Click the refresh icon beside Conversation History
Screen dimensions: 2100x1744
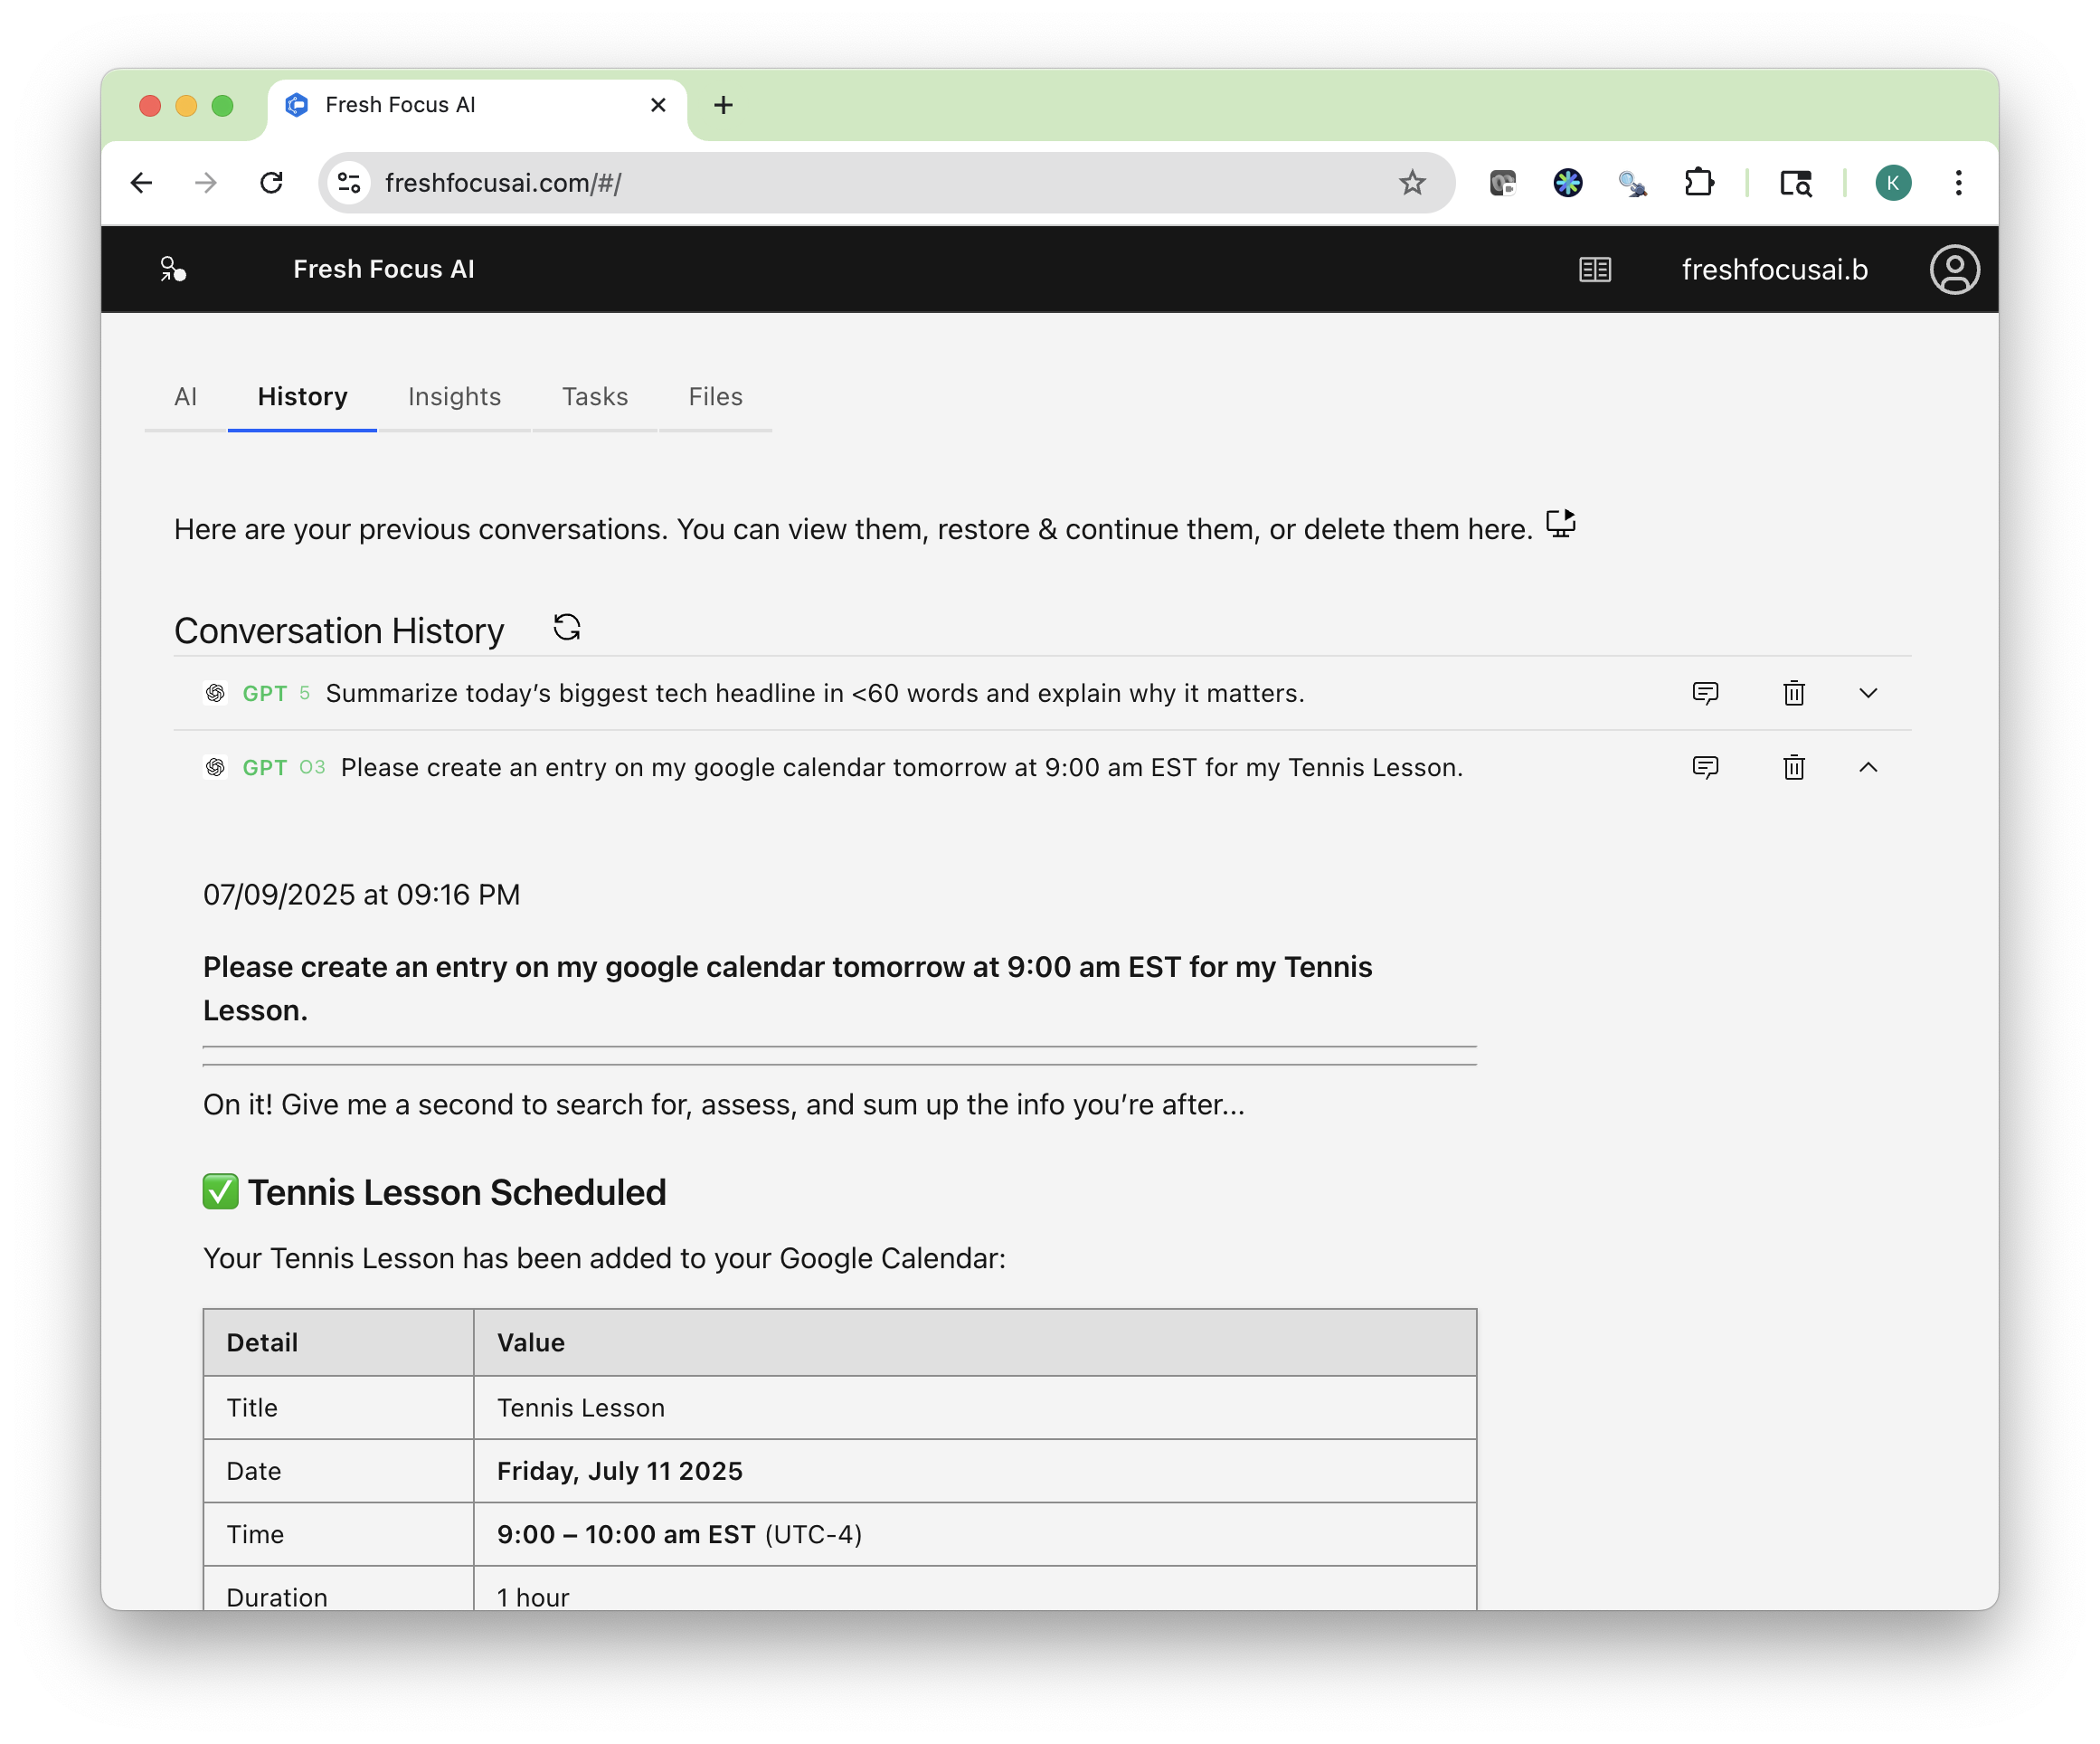point(566,627)
